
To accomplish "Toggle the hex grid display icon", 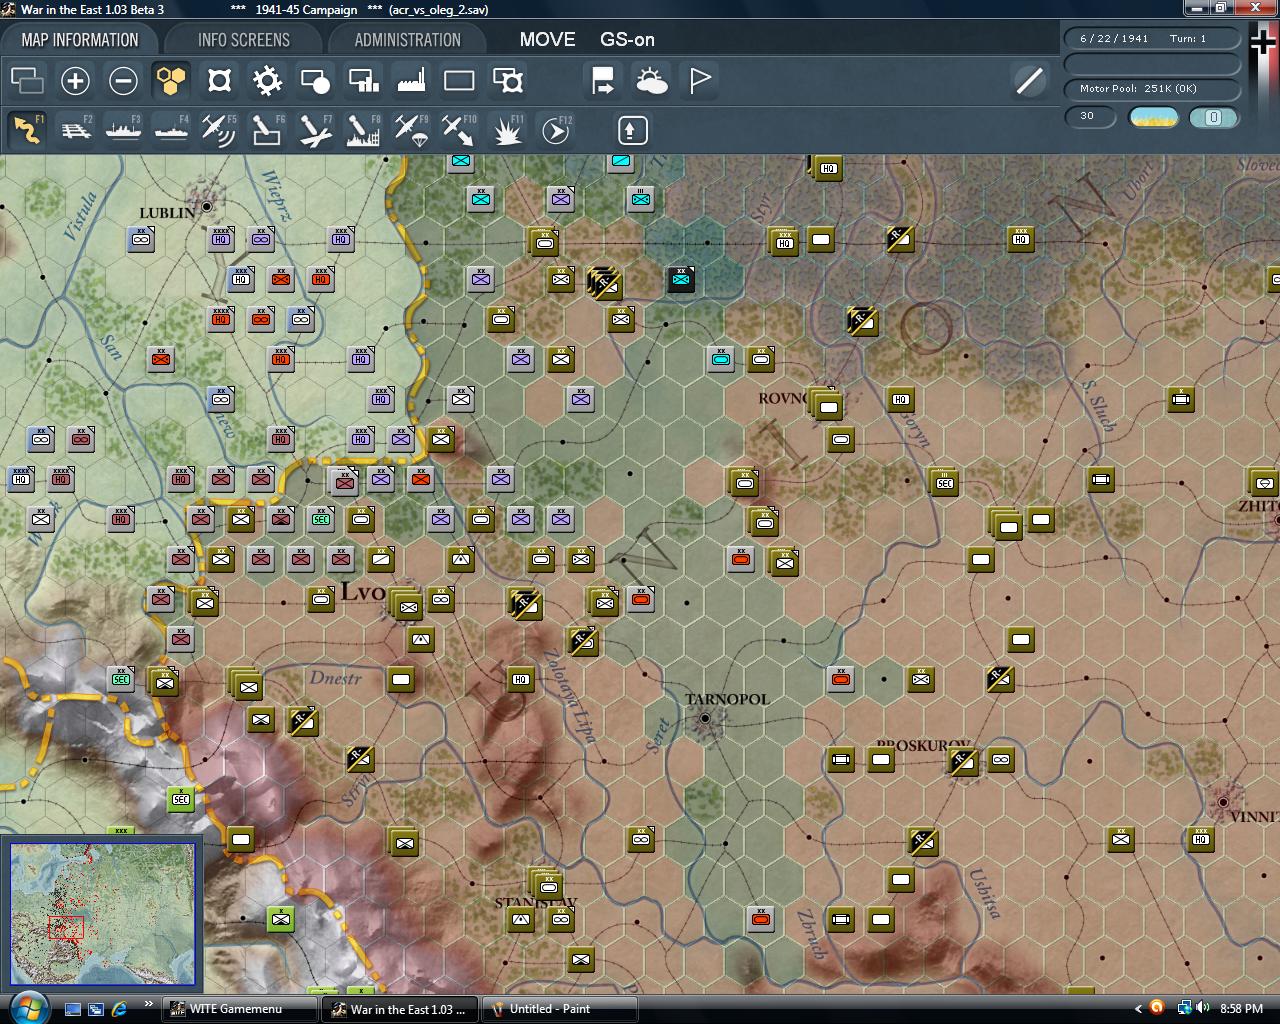I will click(171, 81).
